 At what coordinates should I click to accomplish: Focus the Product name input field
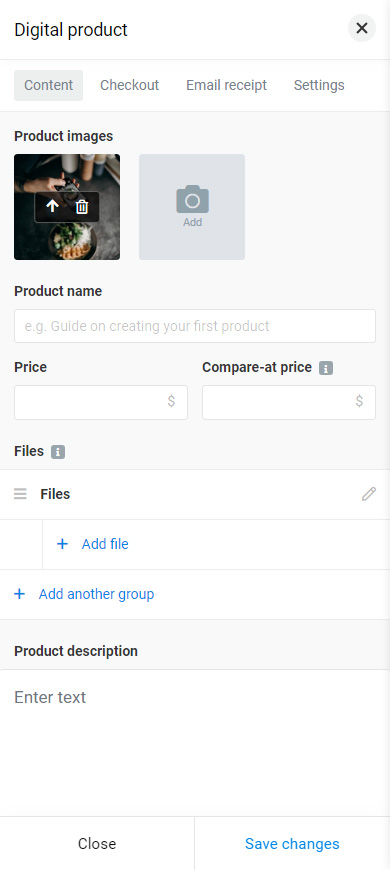[x=195, y=326]
